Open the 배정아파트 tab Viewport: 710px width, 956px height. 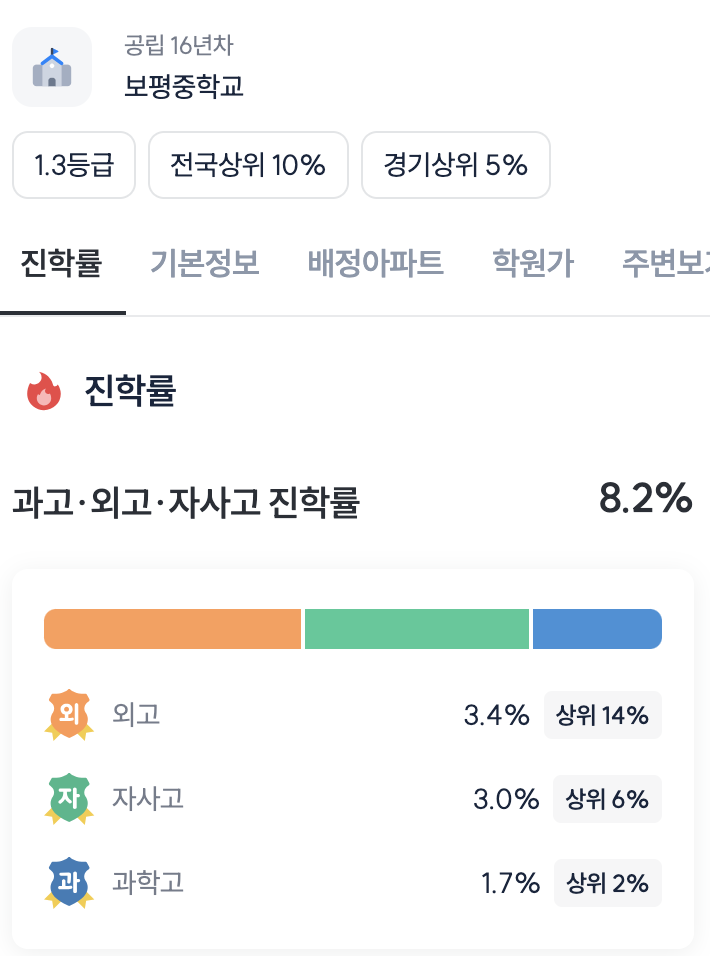[376, 264]
